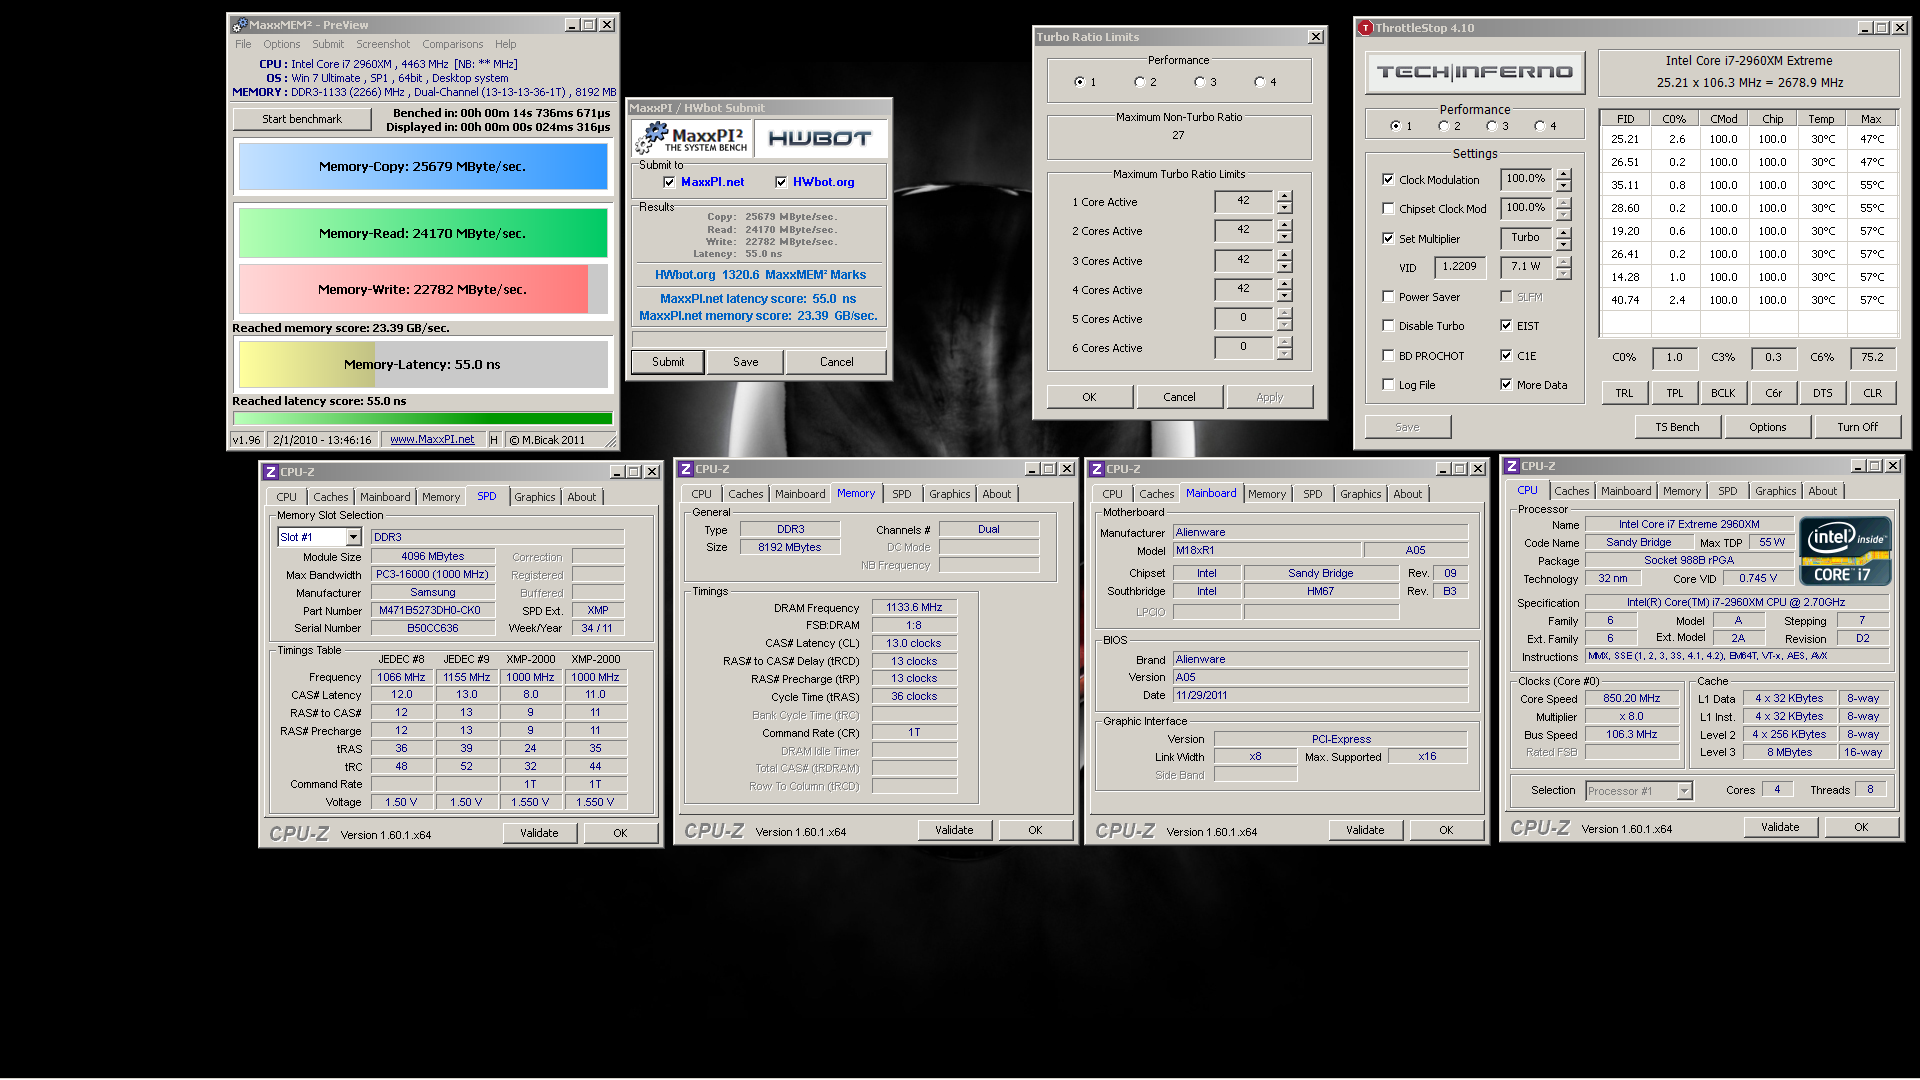Click the Memory-Write result bar
Image resolution: width=1920 pixels, height=1080 pixels.
click(x=423, y=289)
